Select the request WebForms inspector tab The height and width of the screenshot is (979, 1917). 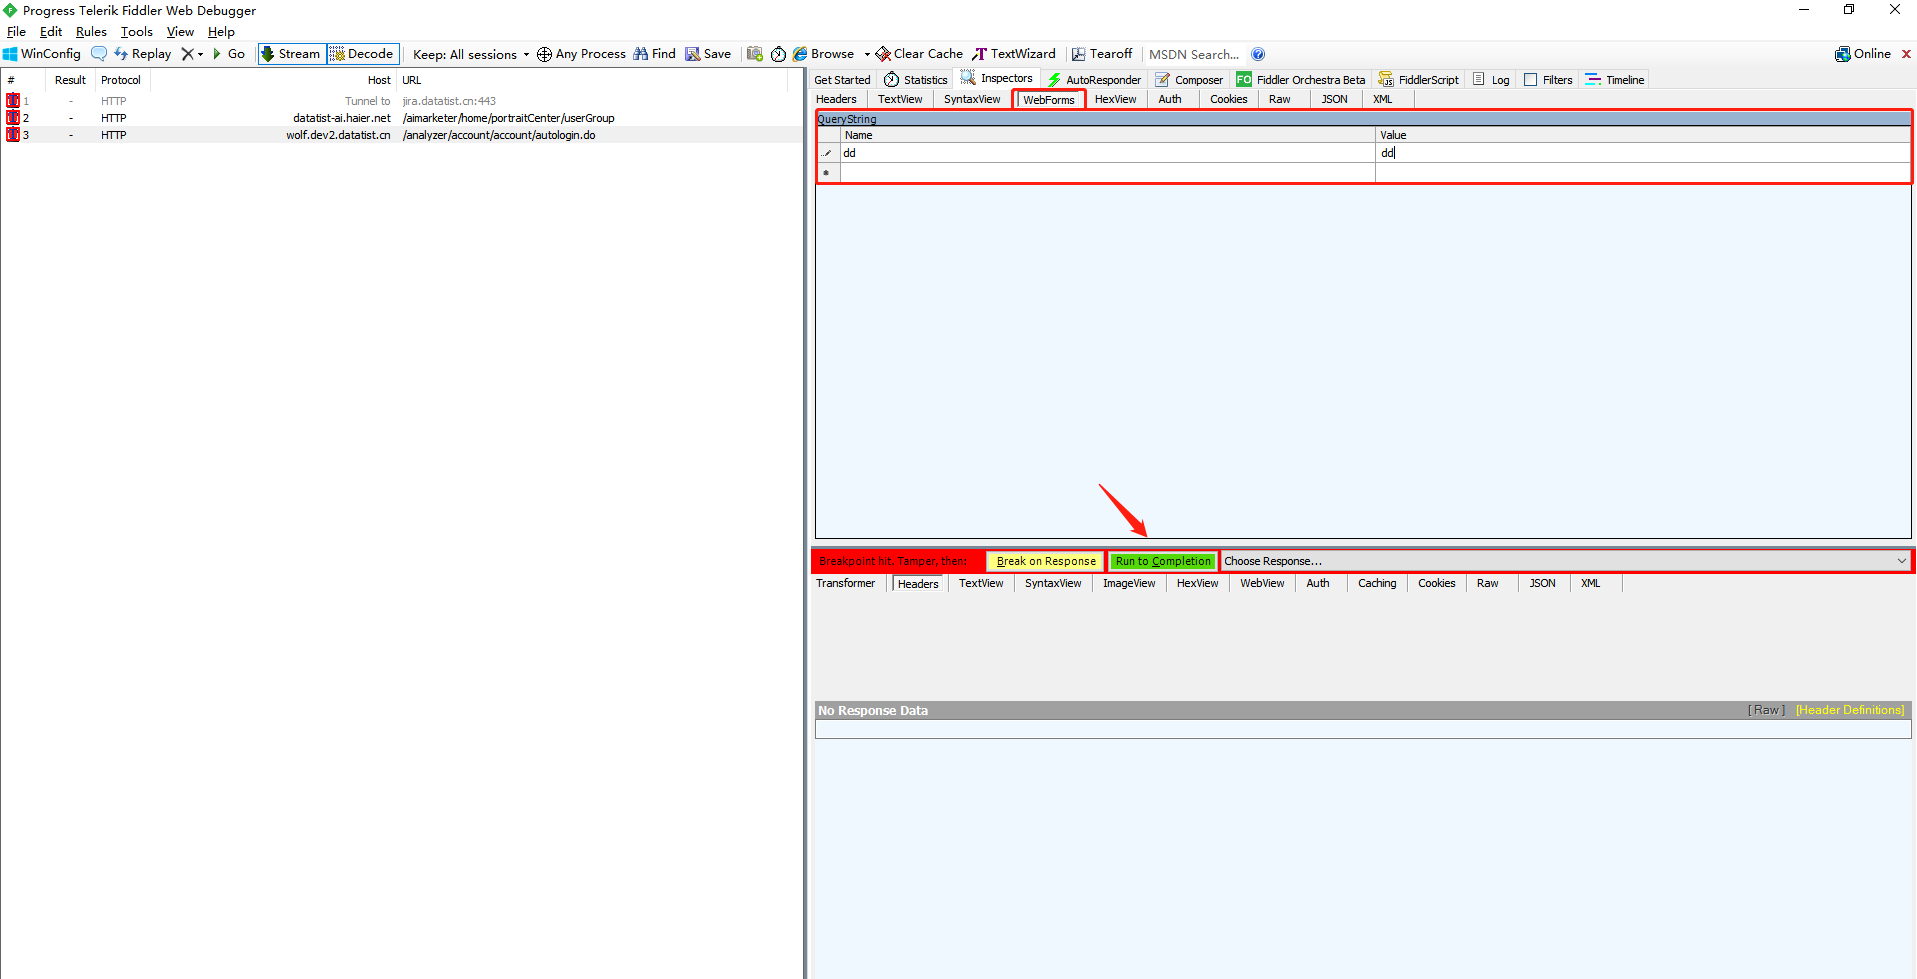1049,99
